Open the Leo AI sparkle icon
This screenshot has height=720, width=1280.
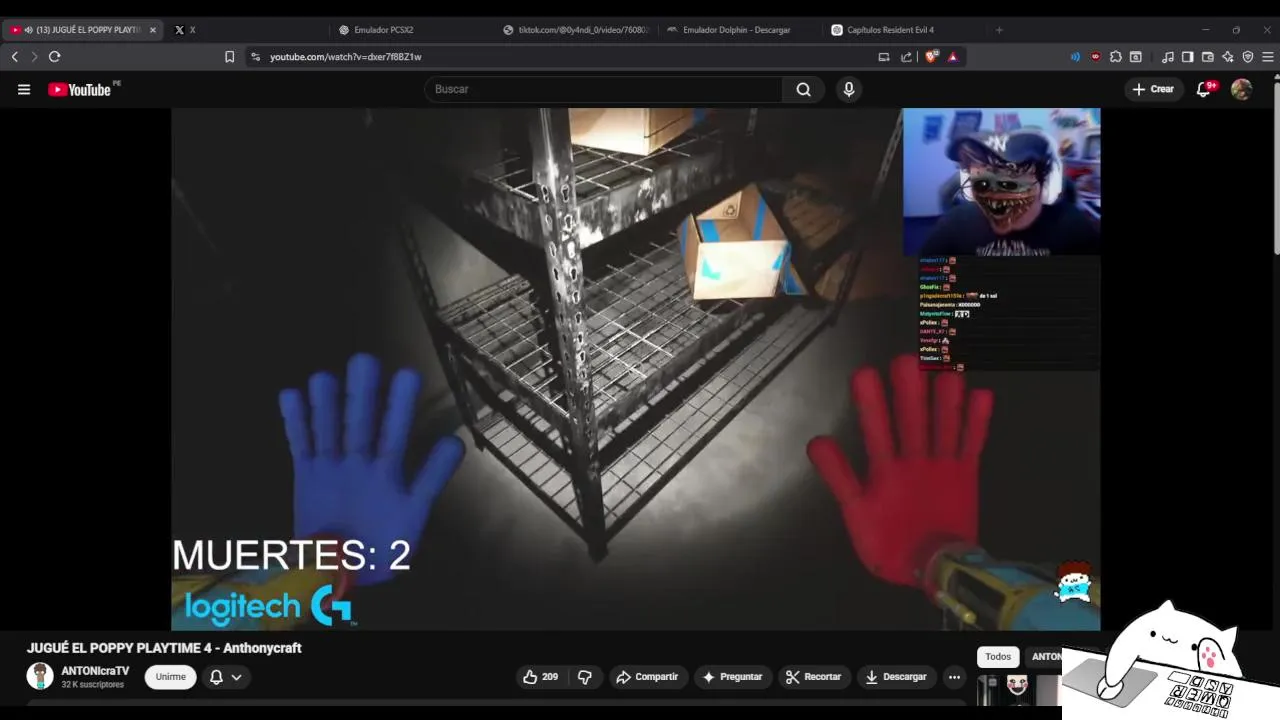click(x=1228, y=57)
